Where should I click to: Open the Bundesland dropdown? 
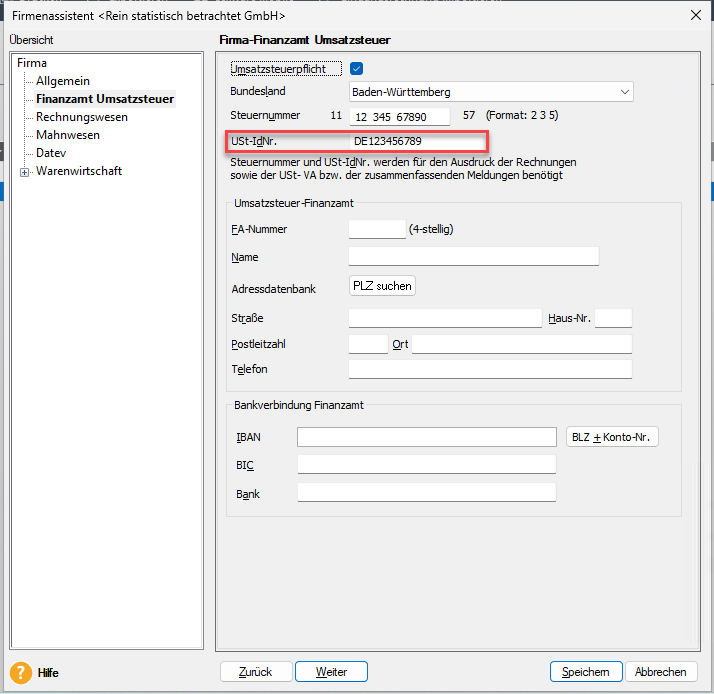[x=491, y=92]
